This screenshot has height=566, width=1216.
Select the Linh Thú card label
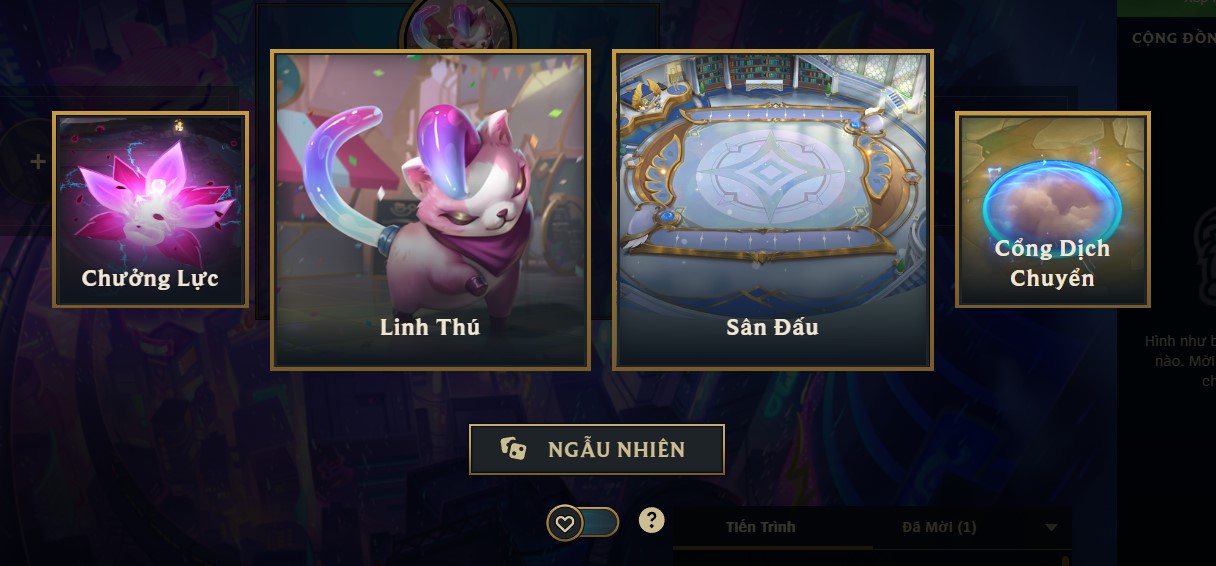(430, 327)
